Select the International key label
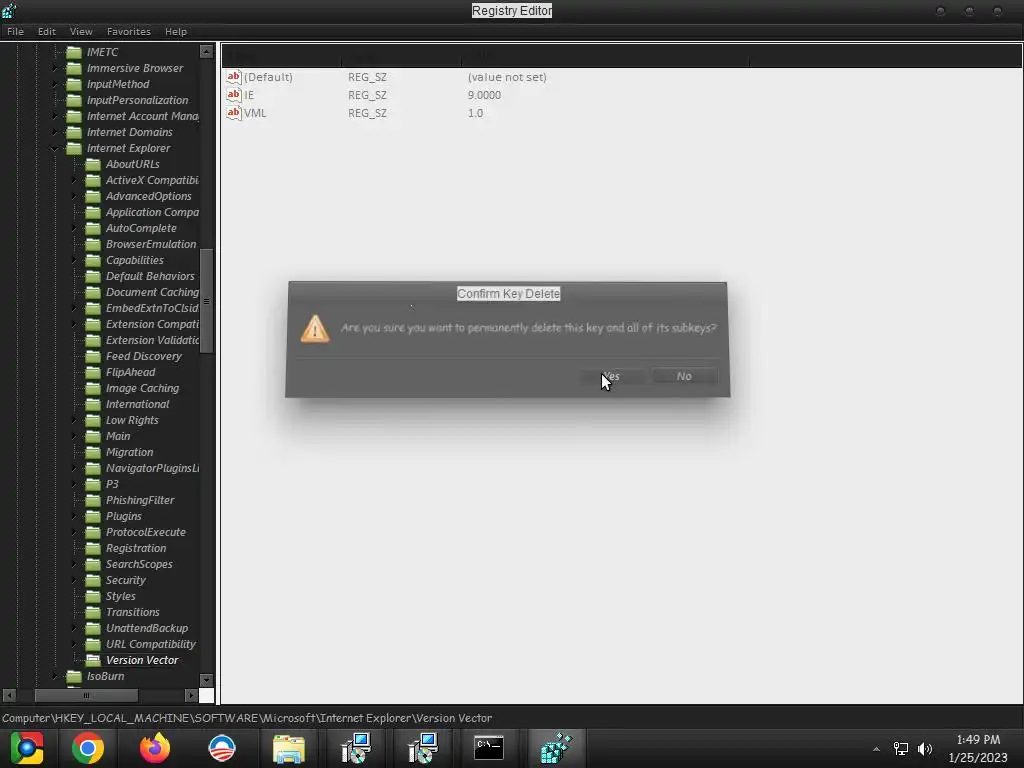Screen dimensions: 1024x768 pos(137,404)
